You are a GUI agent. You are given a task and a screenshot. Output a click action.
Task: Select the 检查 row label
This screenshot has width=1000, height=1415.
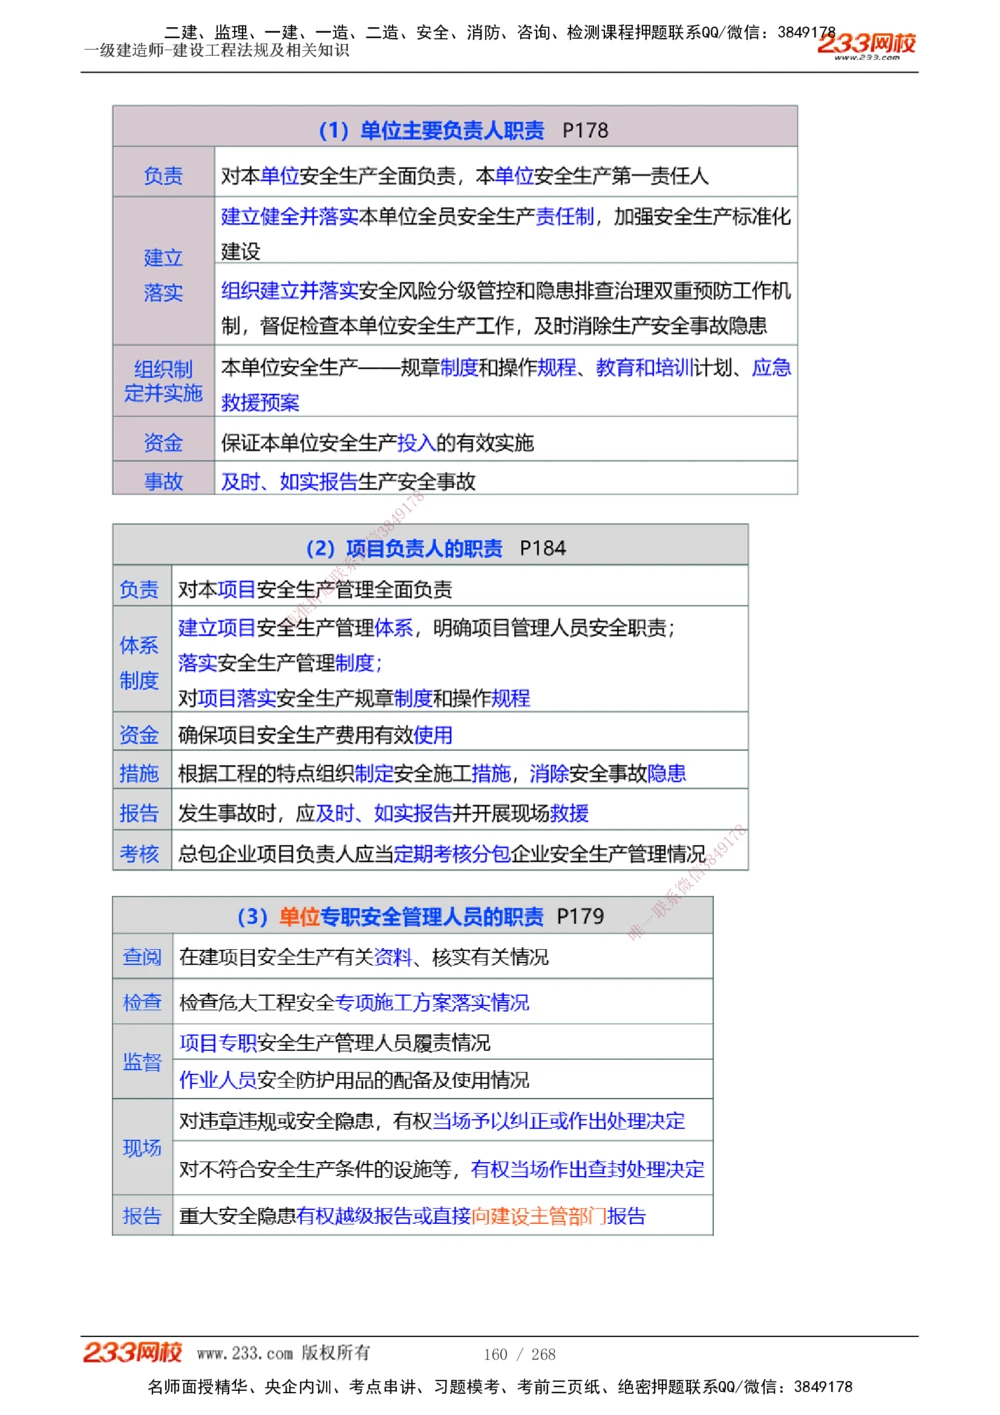[142, 1003]
